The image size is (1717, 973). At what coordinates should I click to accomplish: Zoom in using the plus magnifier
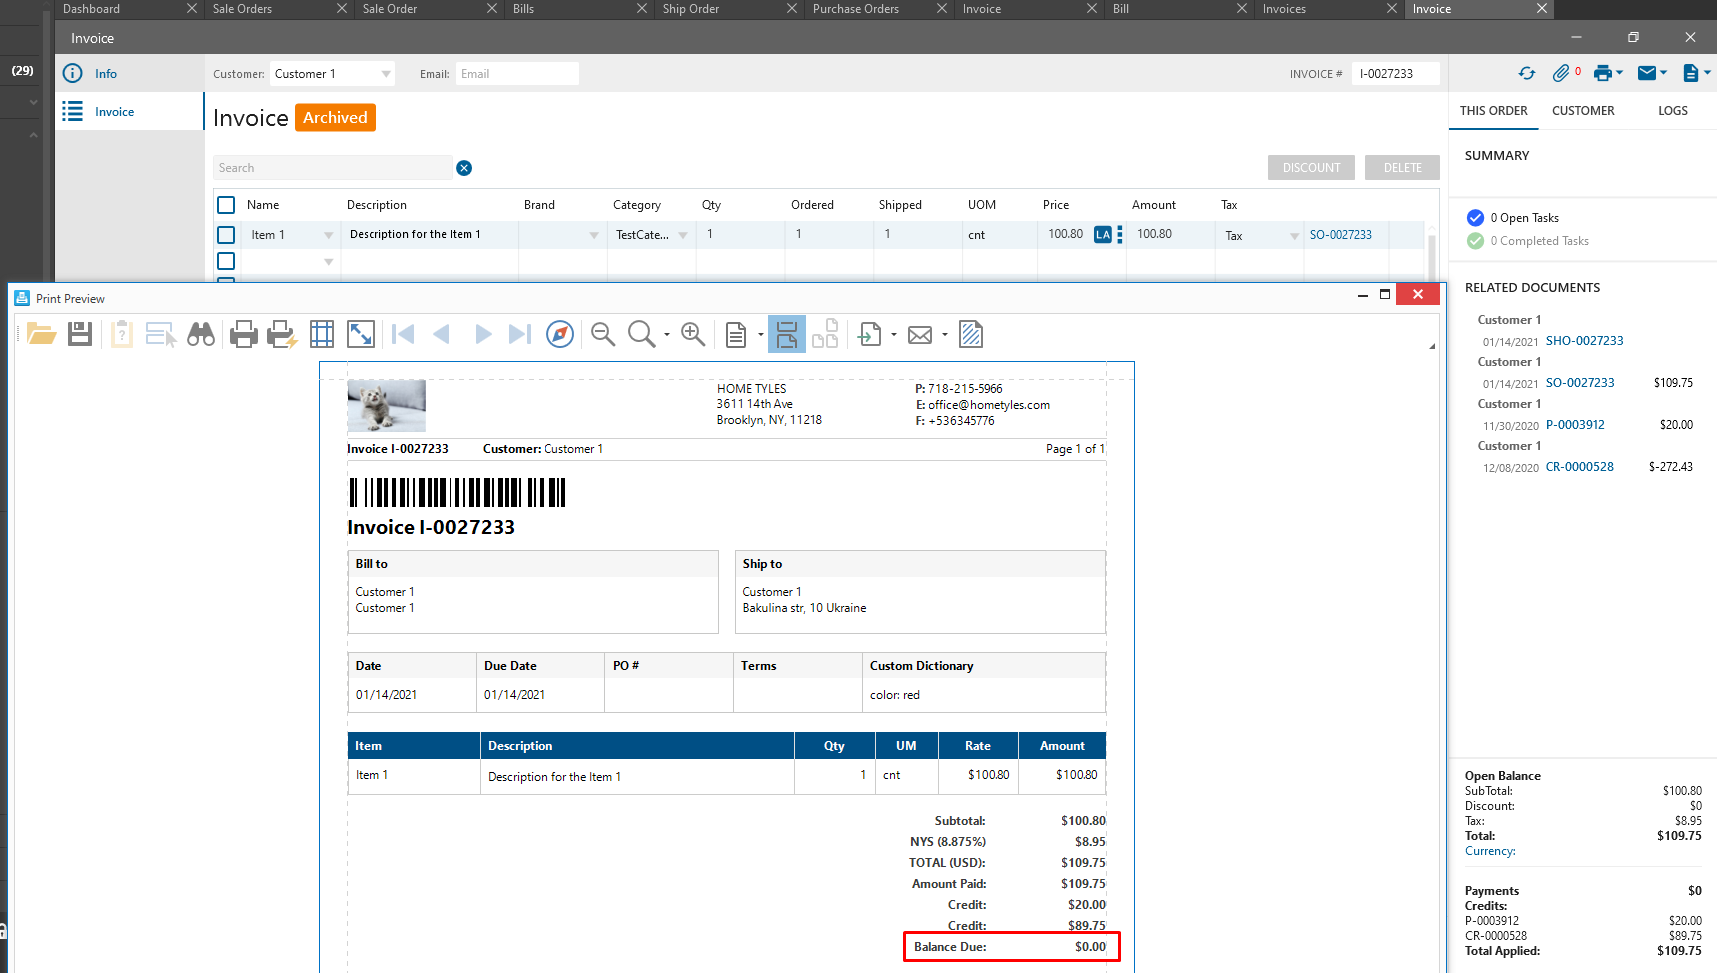tap(693, 334)
